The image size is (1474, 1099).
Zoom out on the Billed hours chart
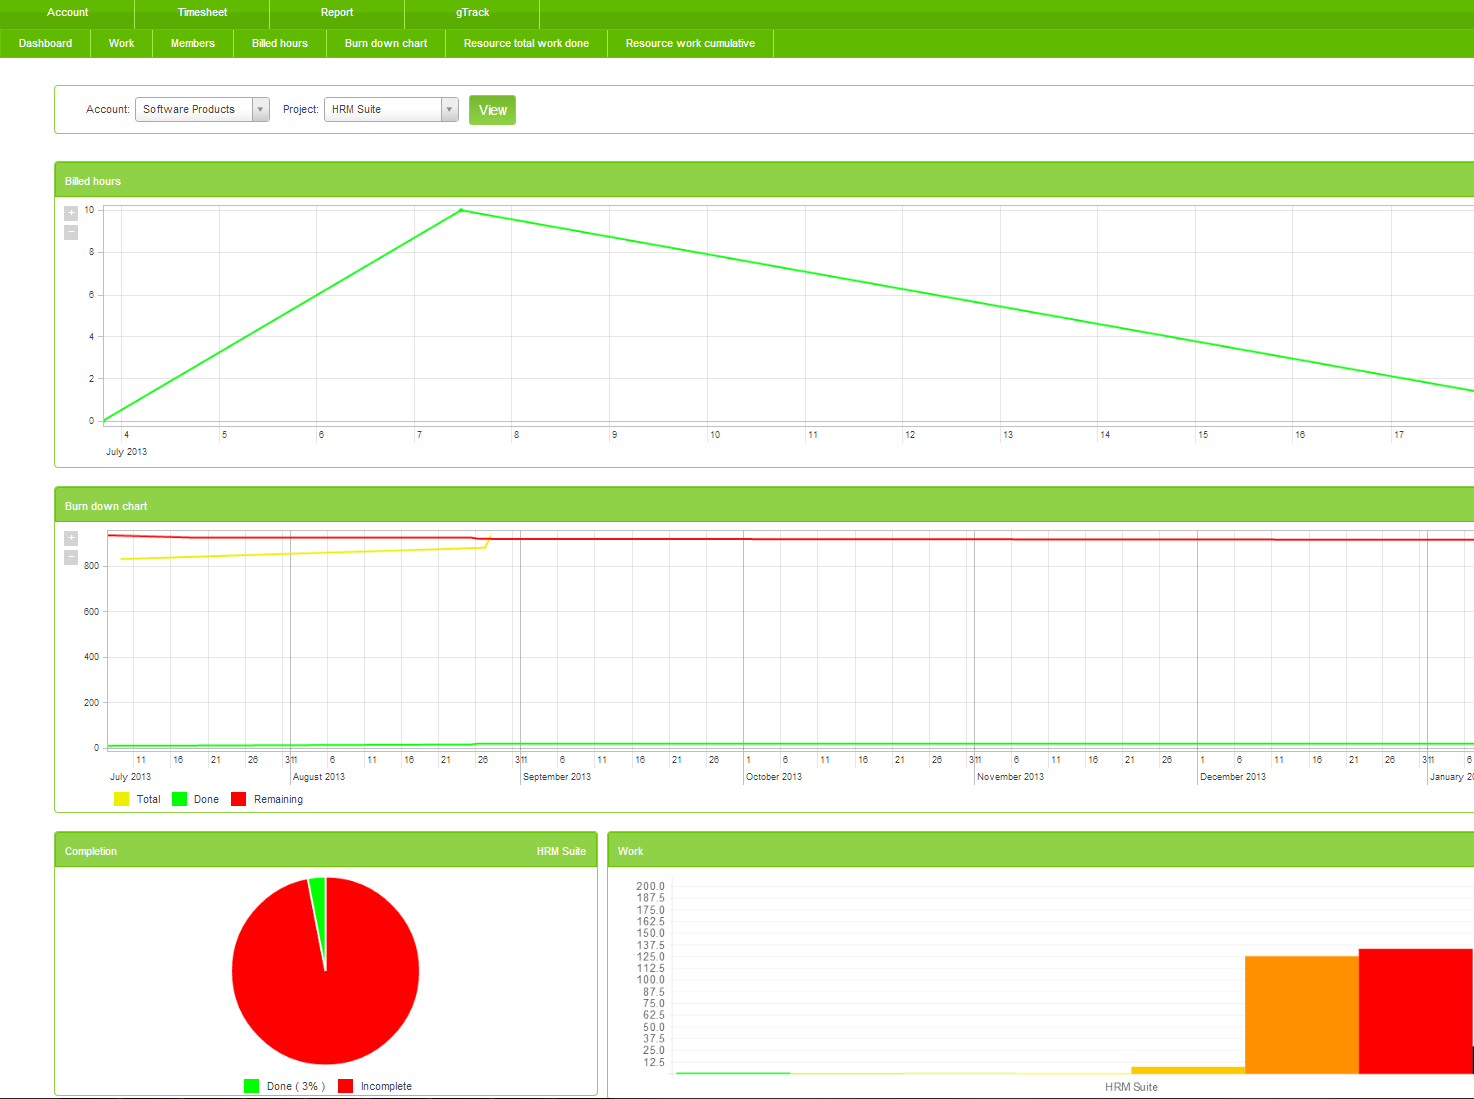pyautogui.click(x=71, y=232)
